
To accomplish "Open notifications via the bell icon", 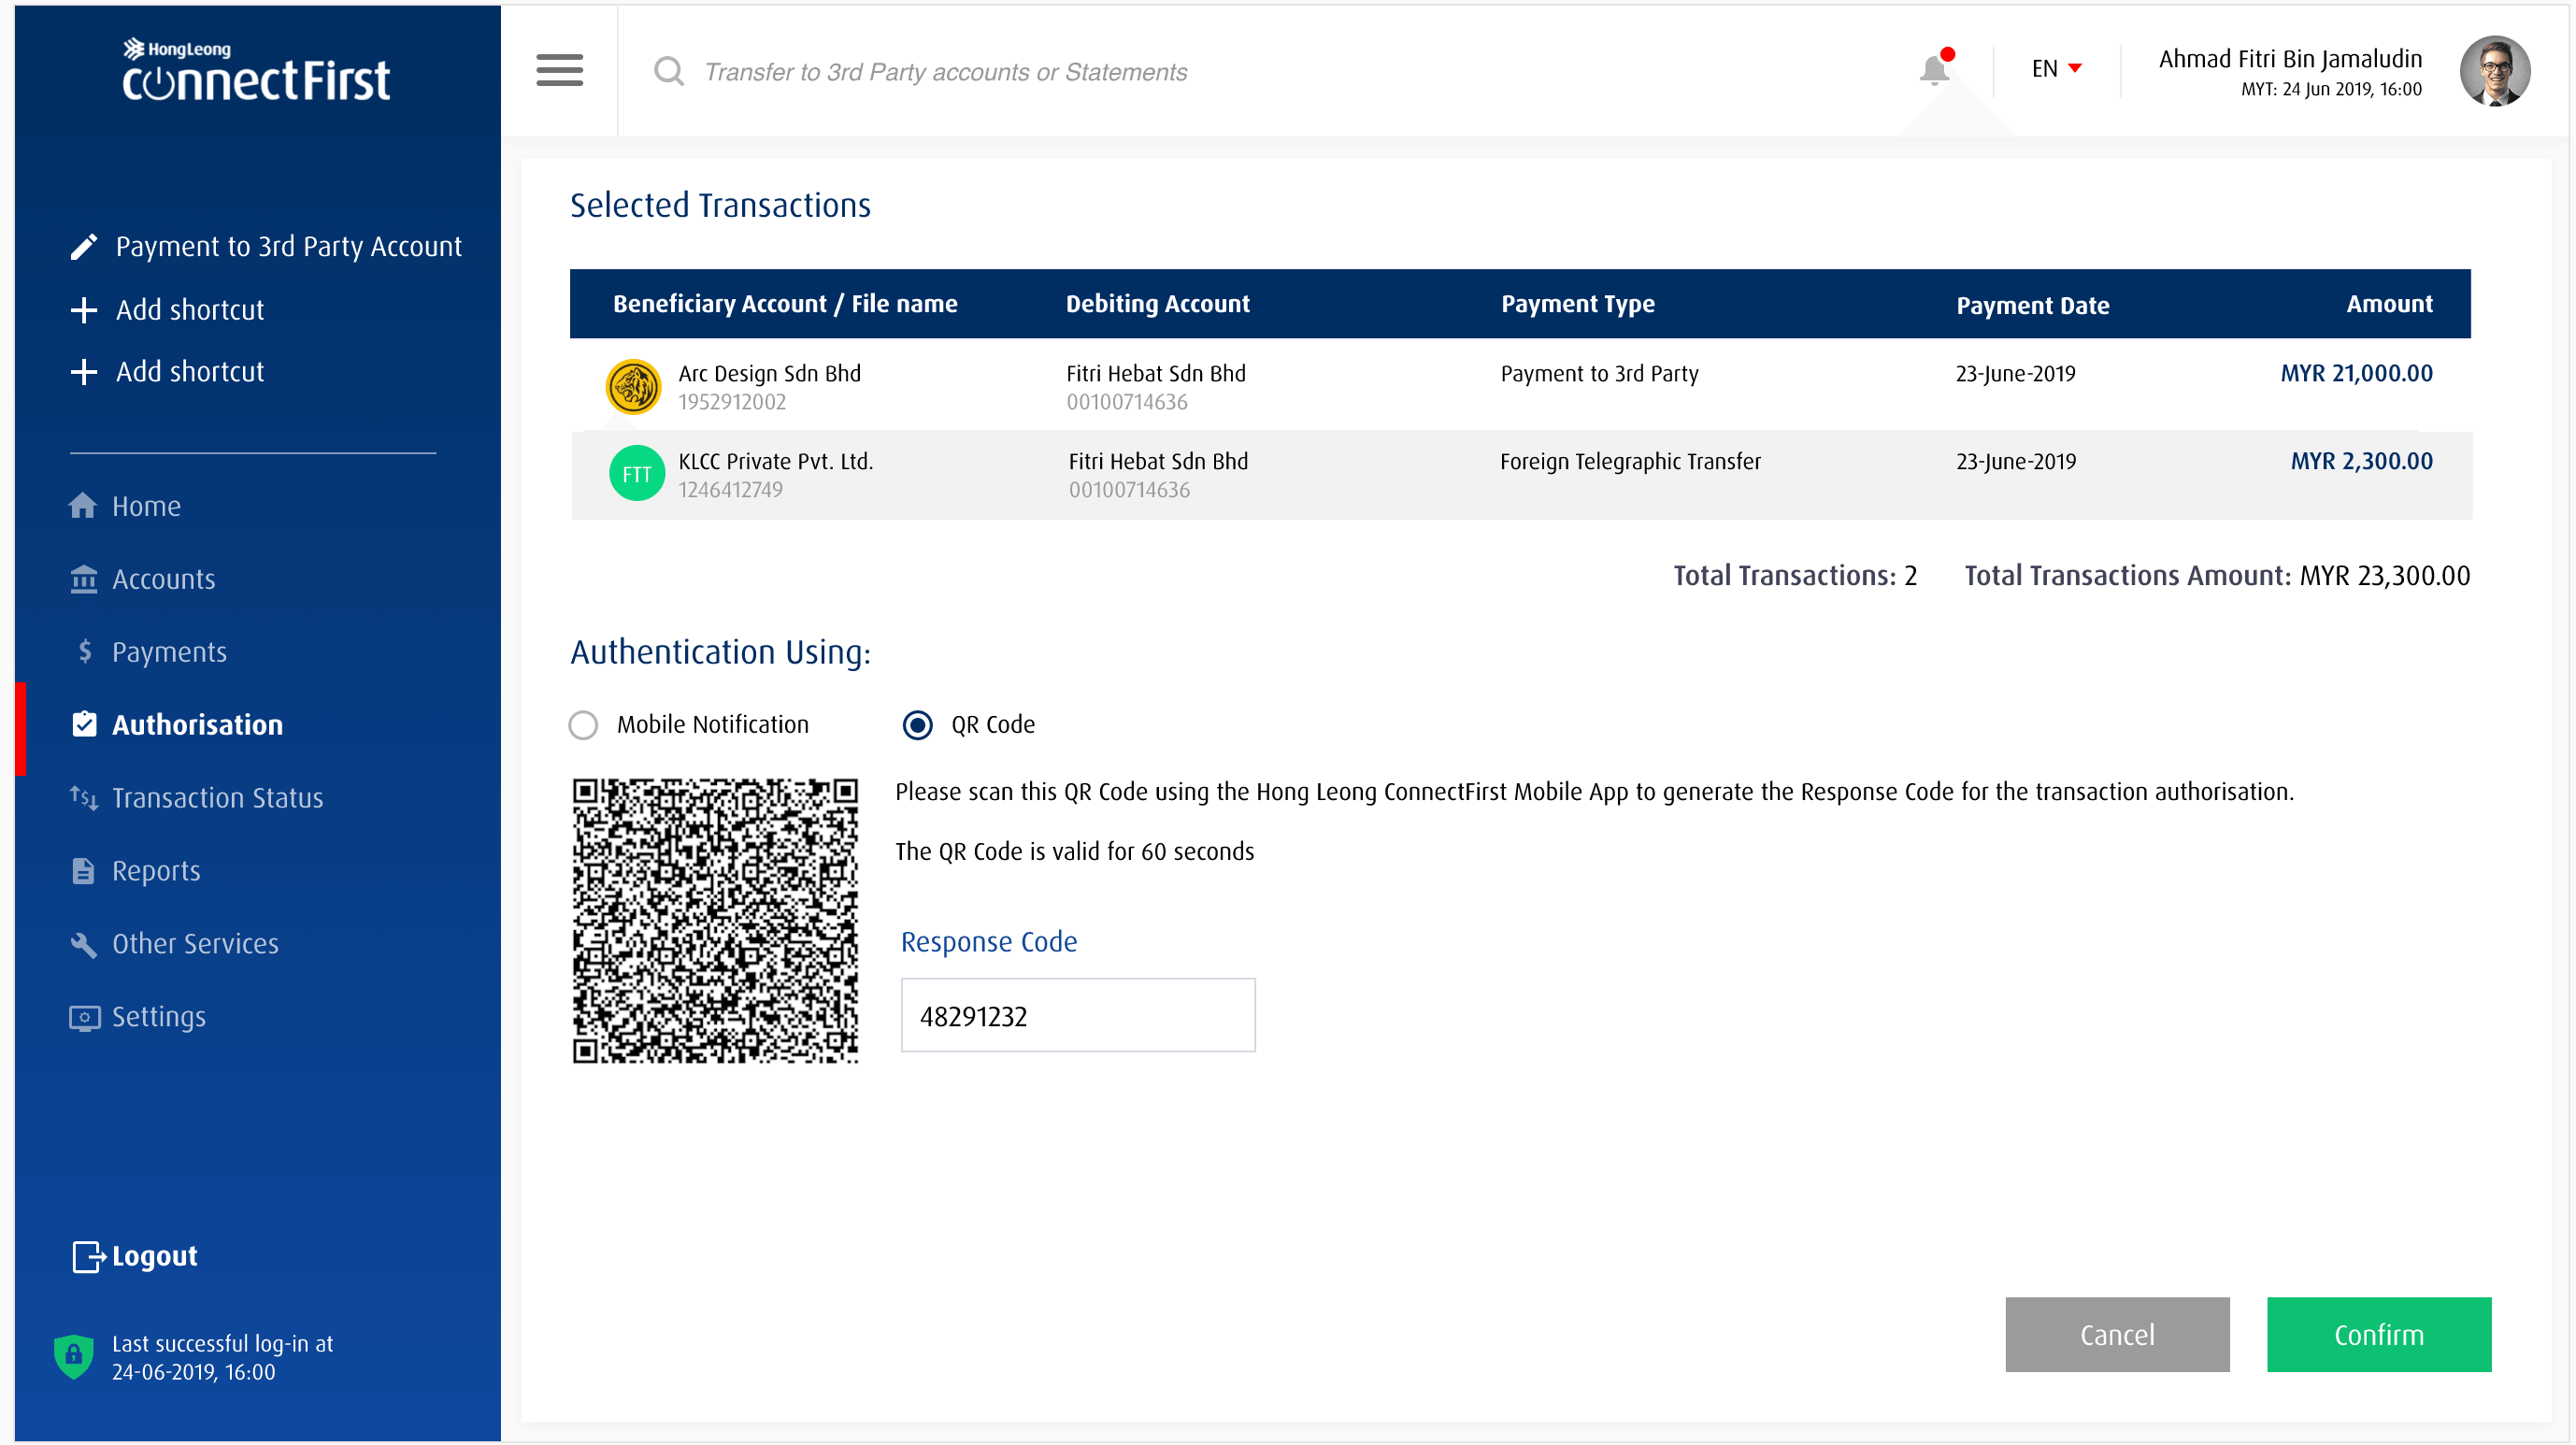I will click(1934, 68).
